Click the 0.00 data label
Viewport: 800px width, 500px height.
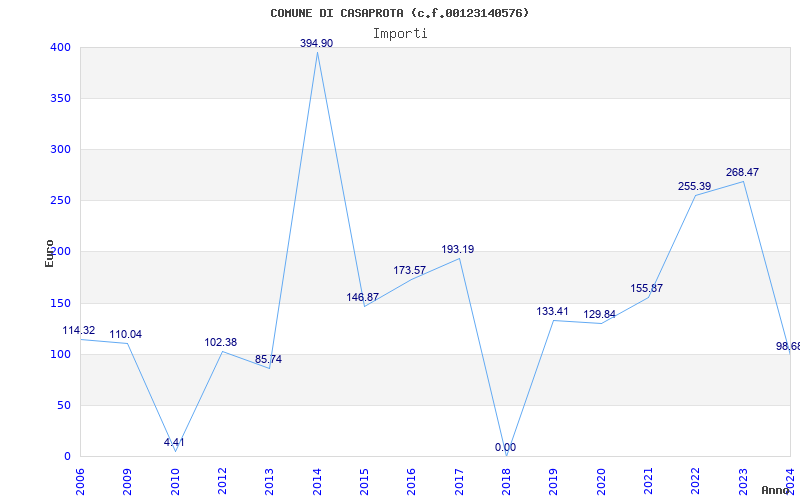(x=505, y=448)
